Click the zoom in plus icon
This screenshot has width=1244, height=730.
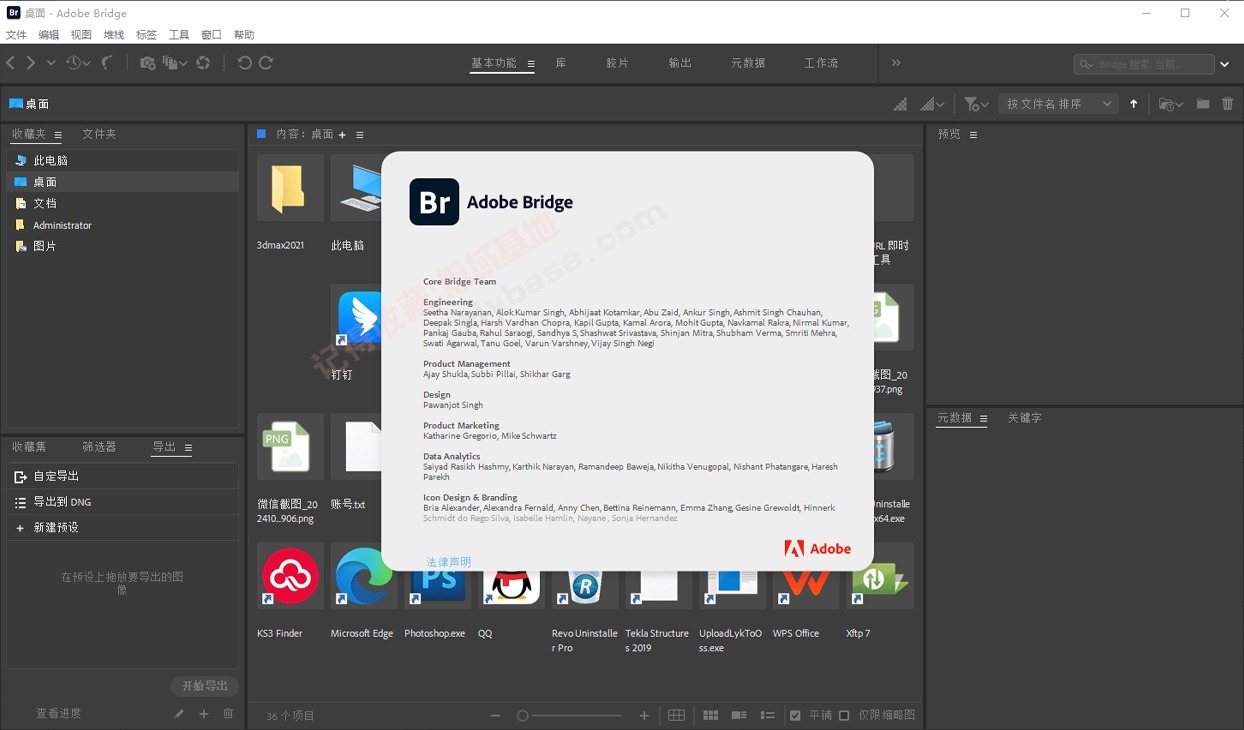[644, 715]
